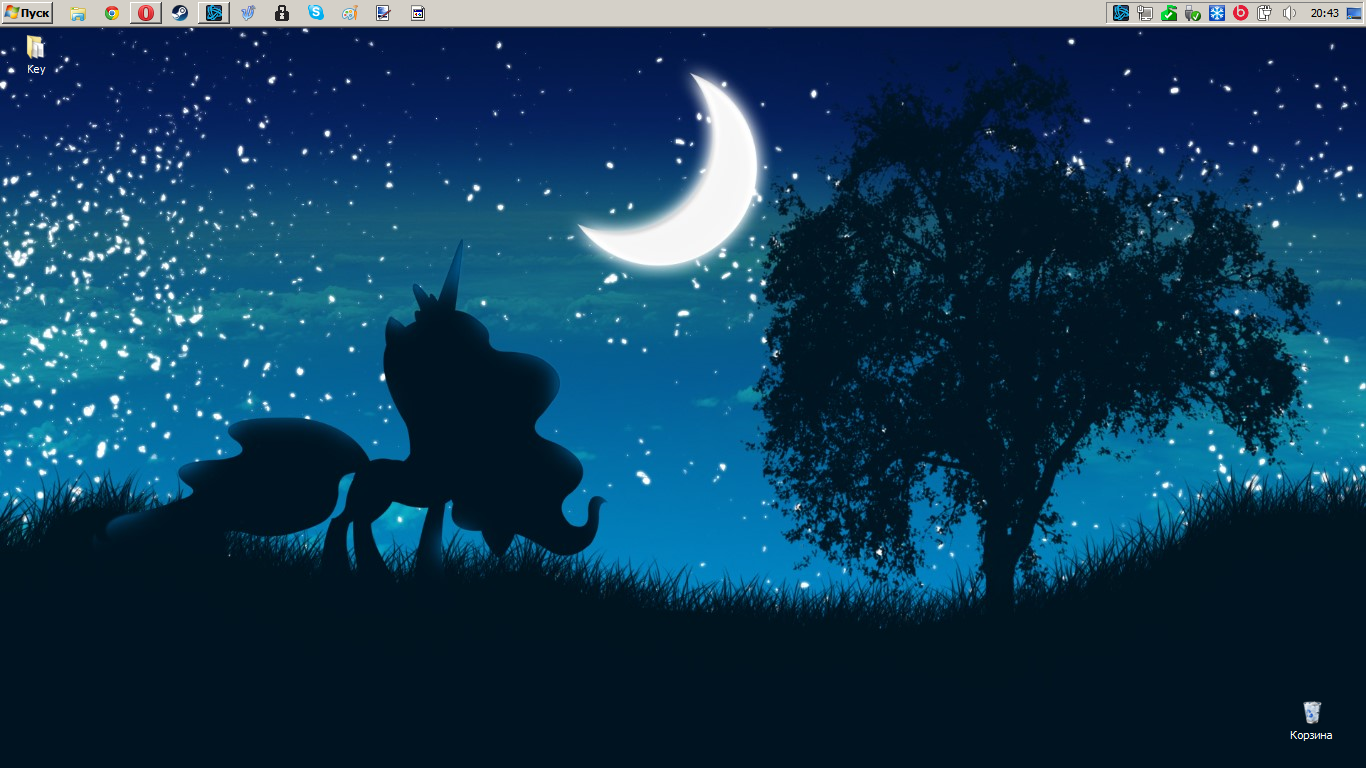Open the Пуск start menu
1366x768 pixels.
pyautogui.click(x=27, y=13)
